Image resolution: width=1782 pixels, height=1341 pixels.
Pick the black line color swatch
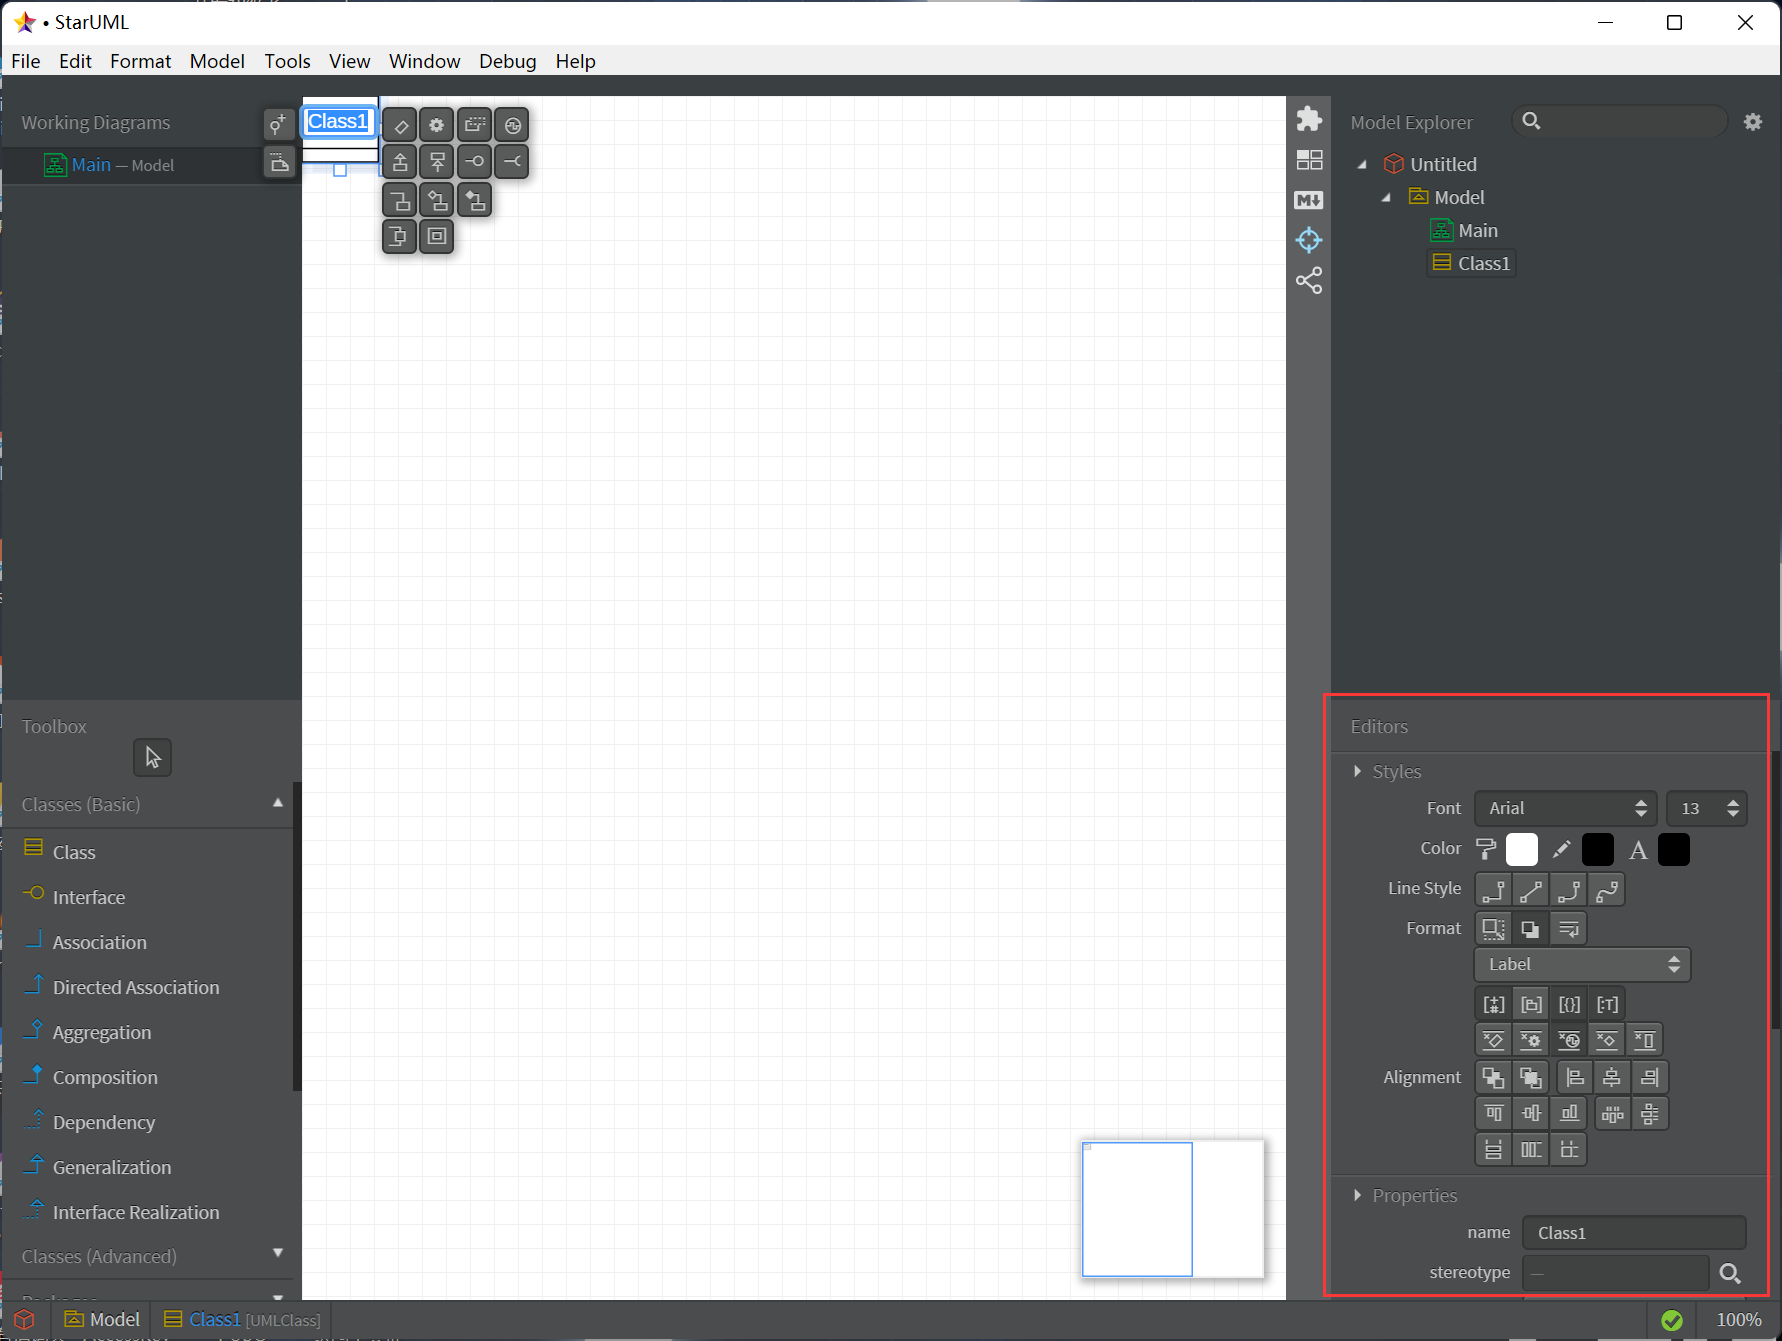click(1598, 850)
